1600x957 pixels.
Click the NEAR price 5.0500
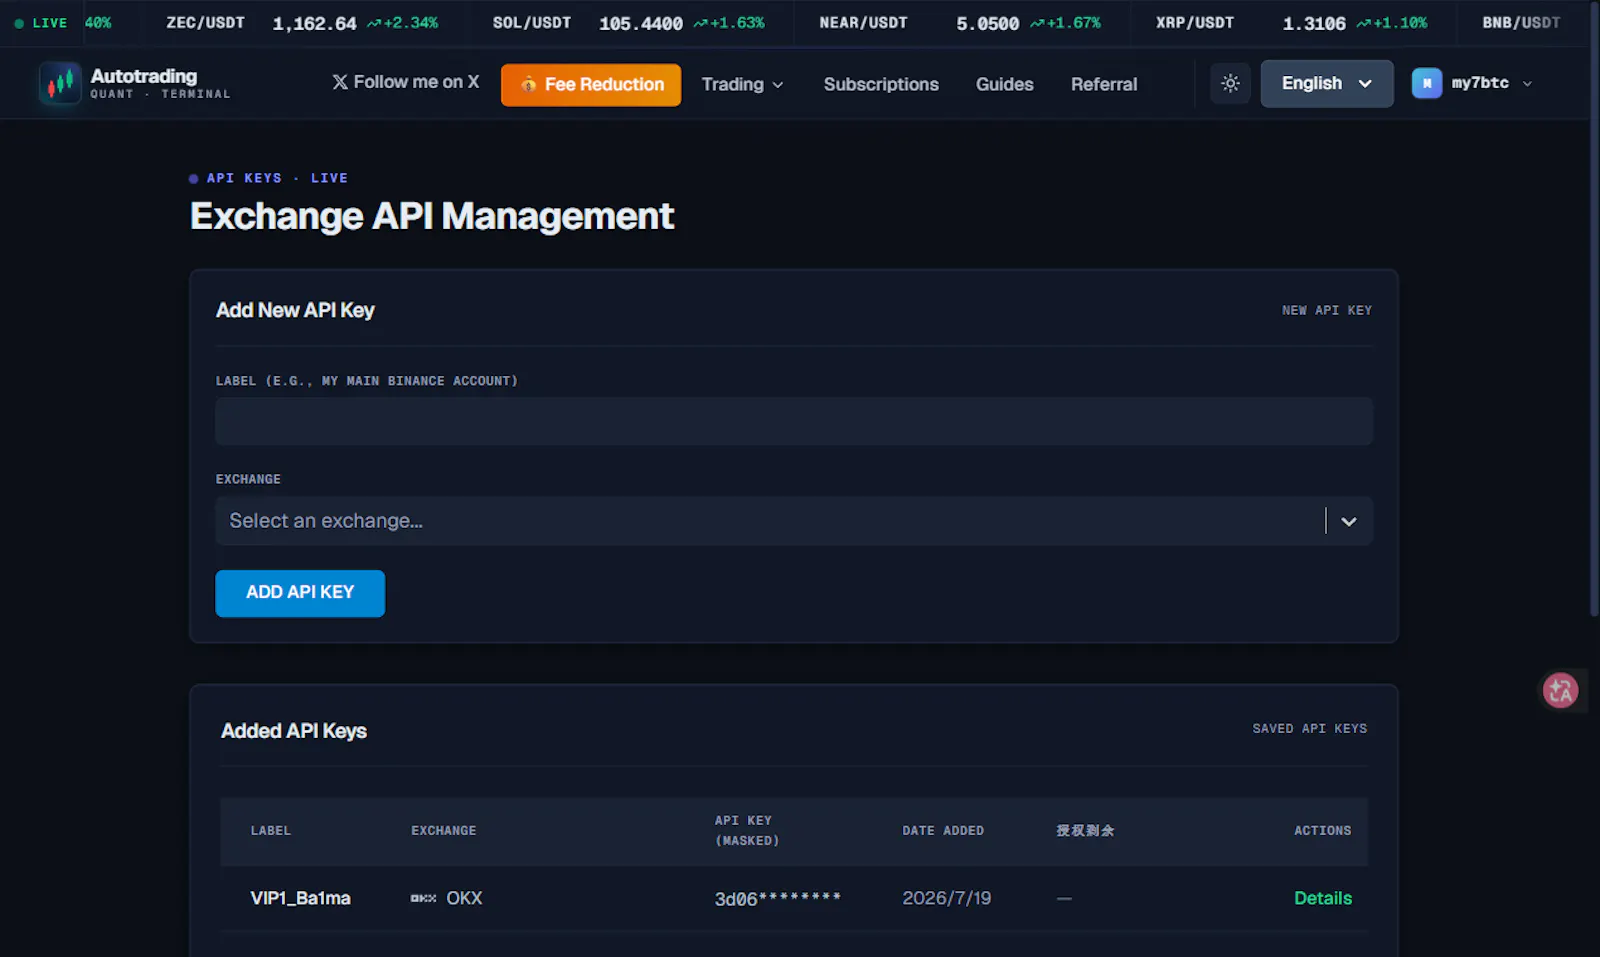(x=987, y=23)
